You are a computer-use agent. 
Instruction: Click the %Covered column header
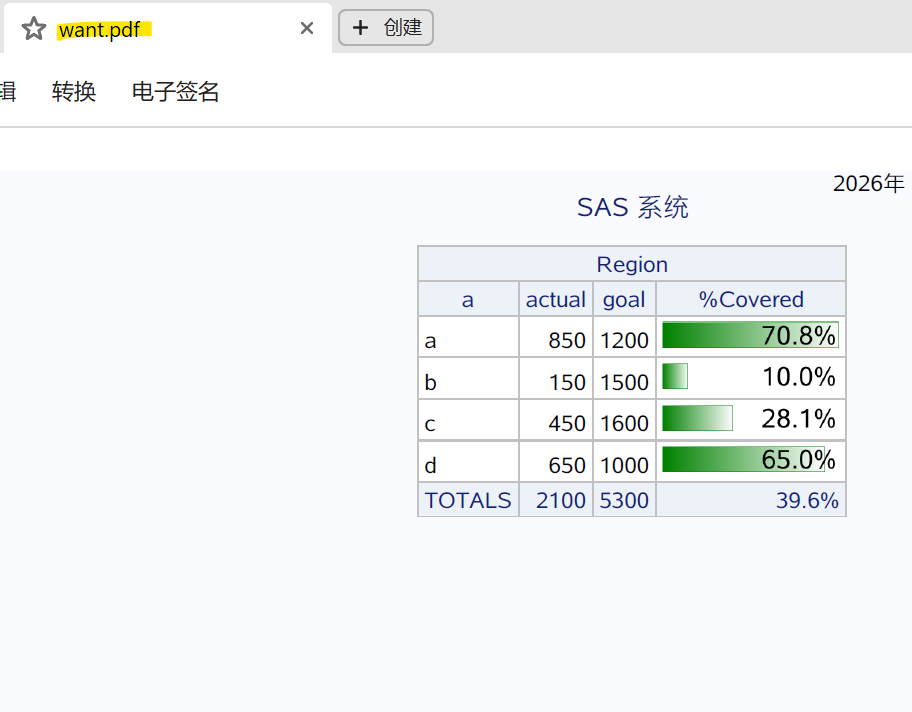pos(751,300)
